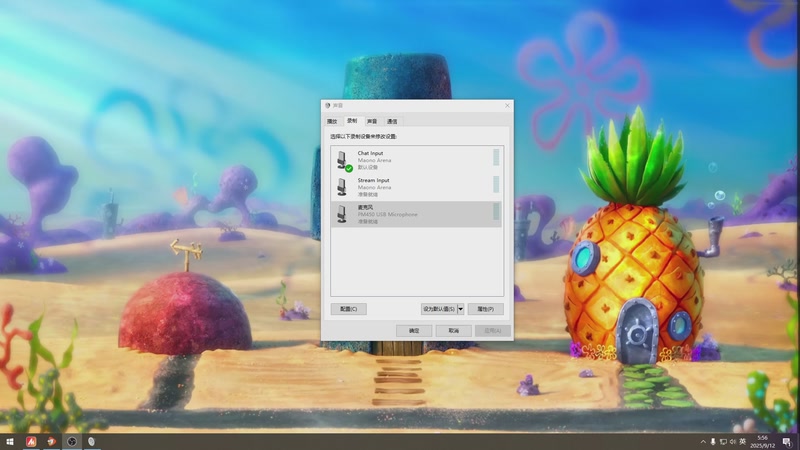Click the Chat Input level meter
The image size is (800, 450).
coord(496,157)
